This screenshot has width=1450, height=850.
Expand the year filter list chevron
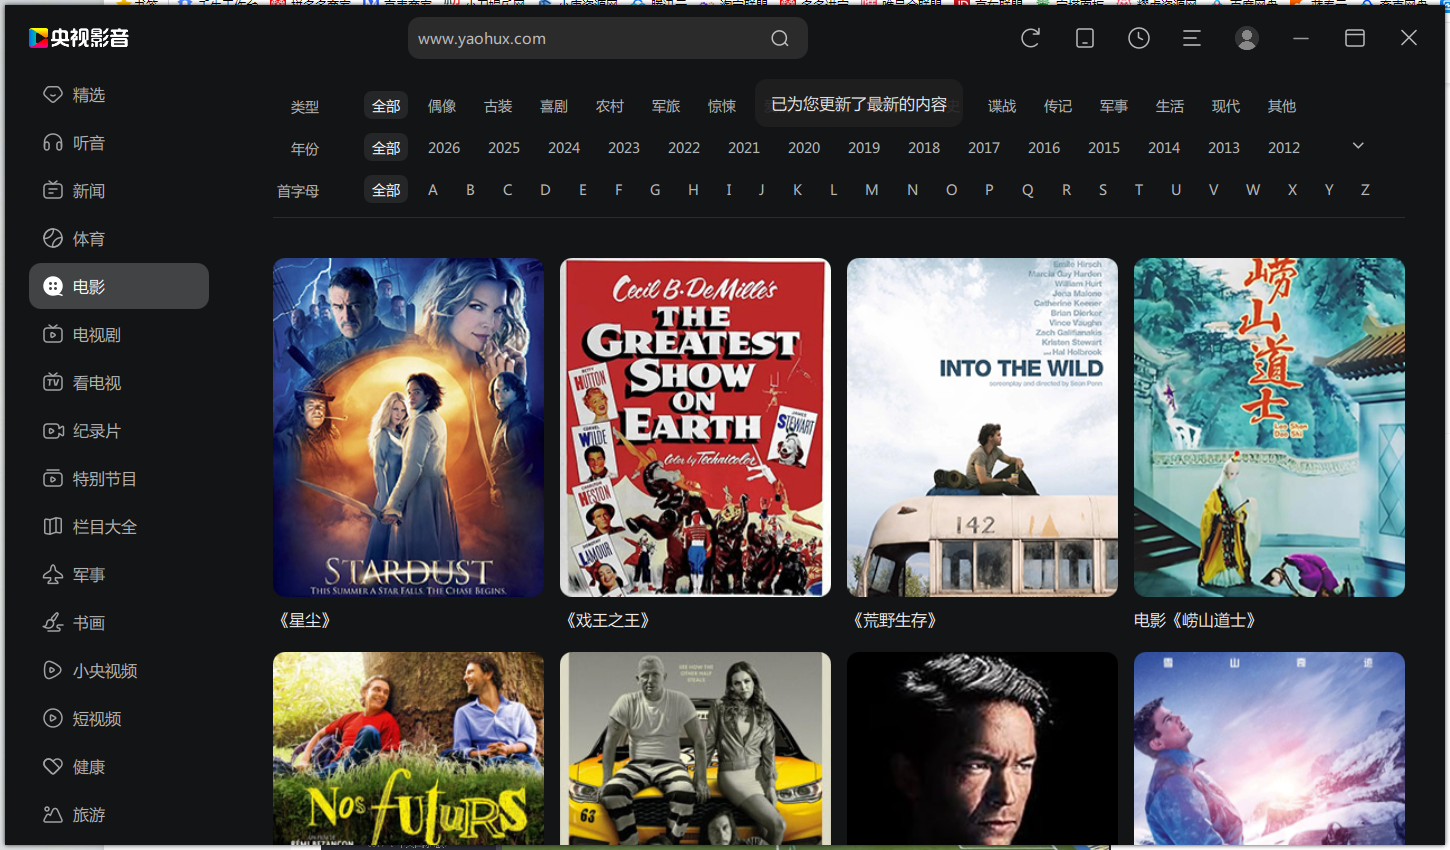[1358, 146]
